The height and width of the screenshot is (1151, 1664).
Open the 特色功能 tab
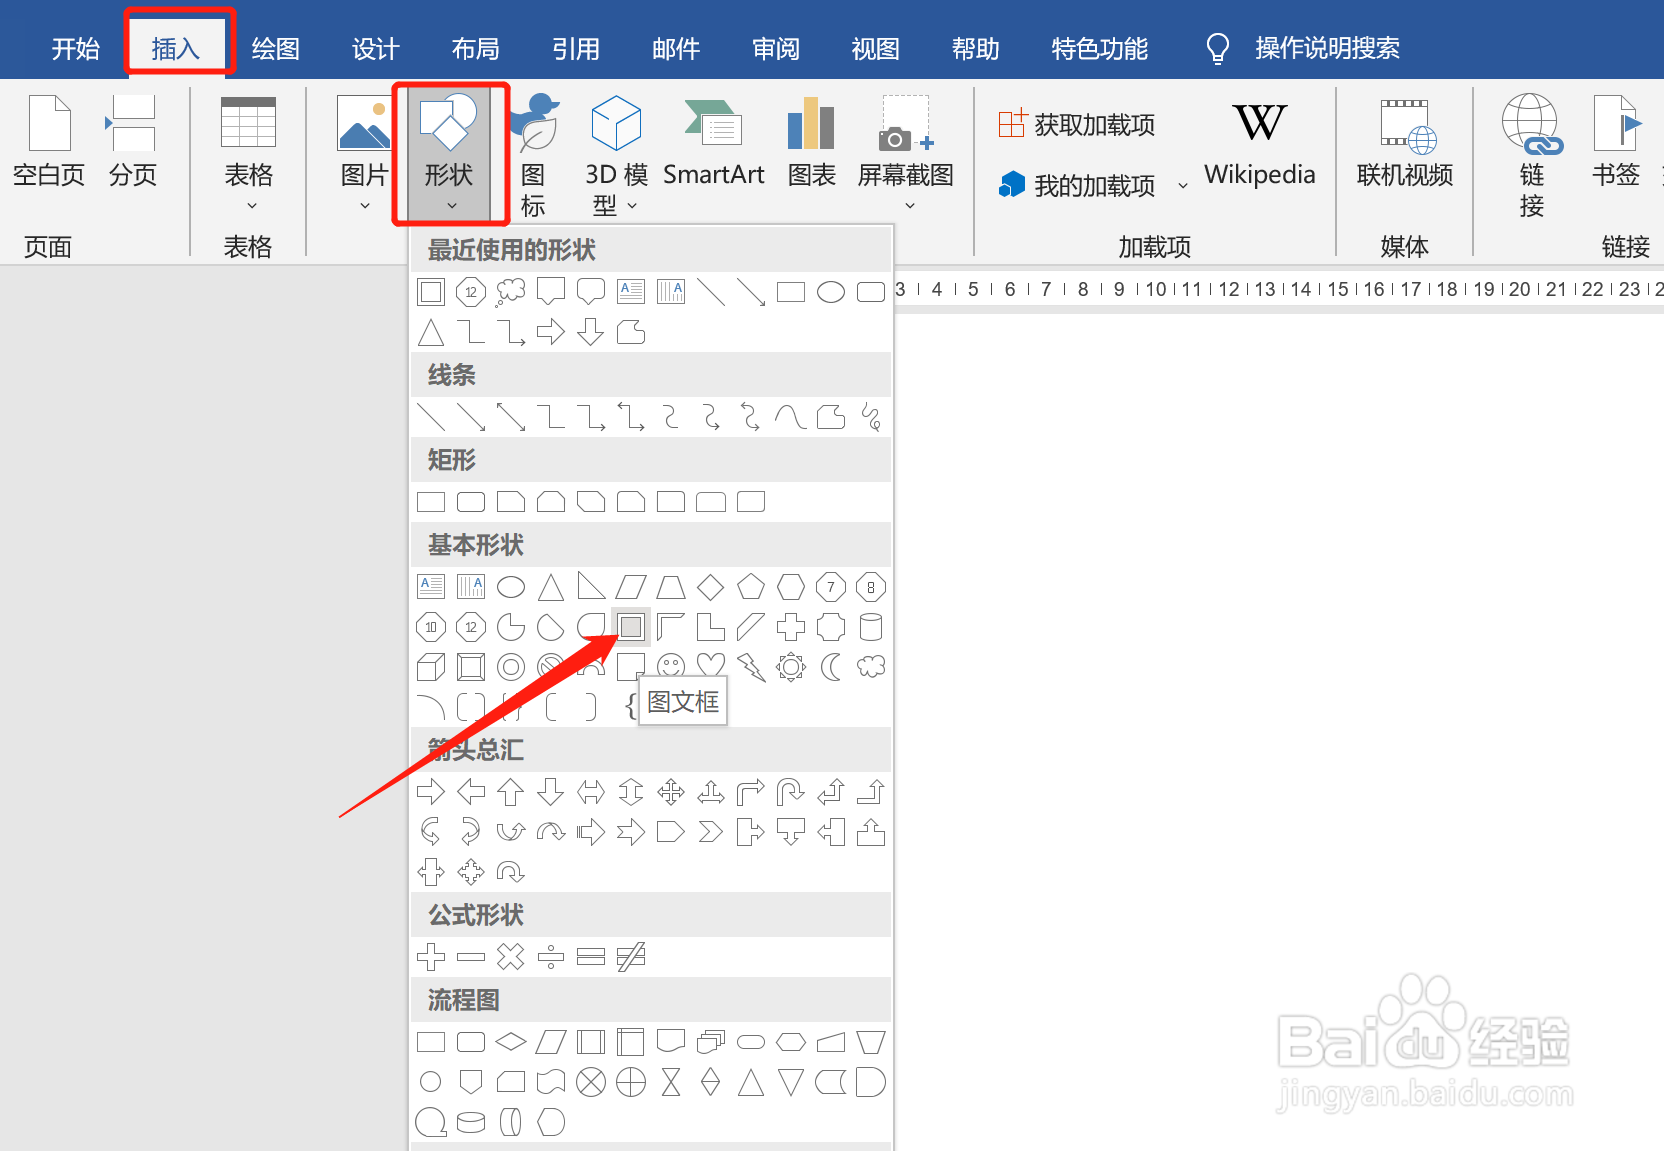[1100, 48]
